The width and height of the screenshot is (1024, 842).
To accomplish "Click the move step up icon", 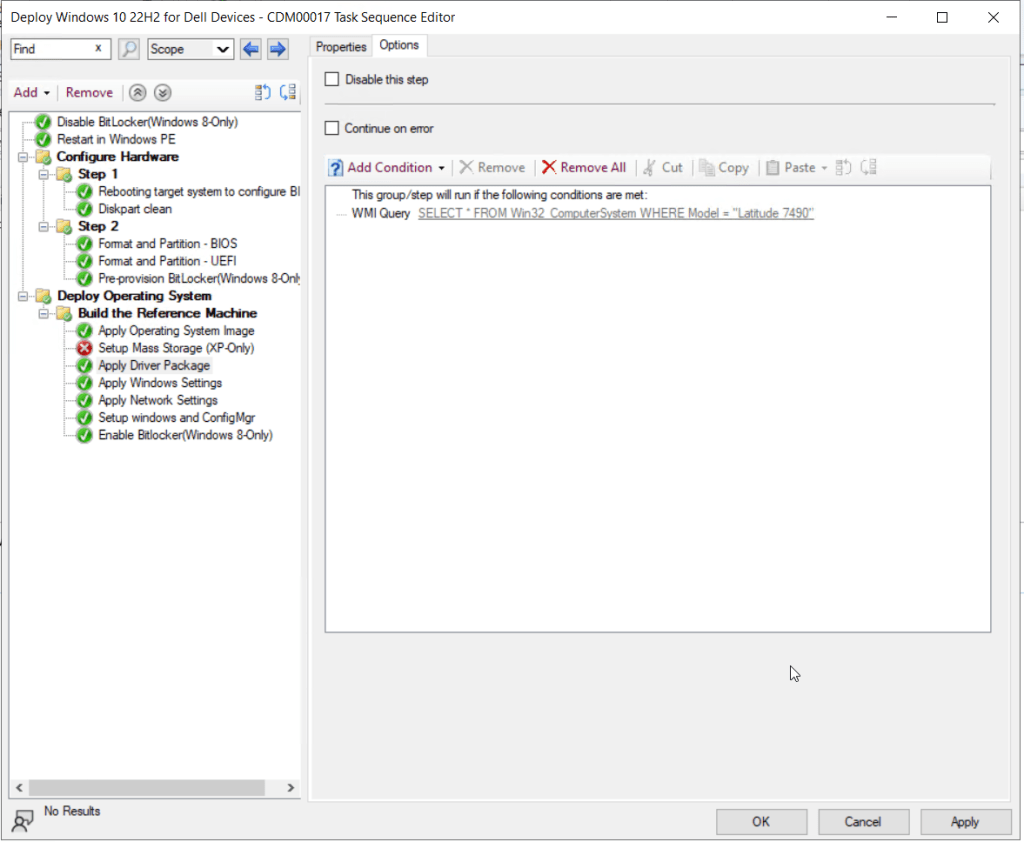I will tap(138, 93).
